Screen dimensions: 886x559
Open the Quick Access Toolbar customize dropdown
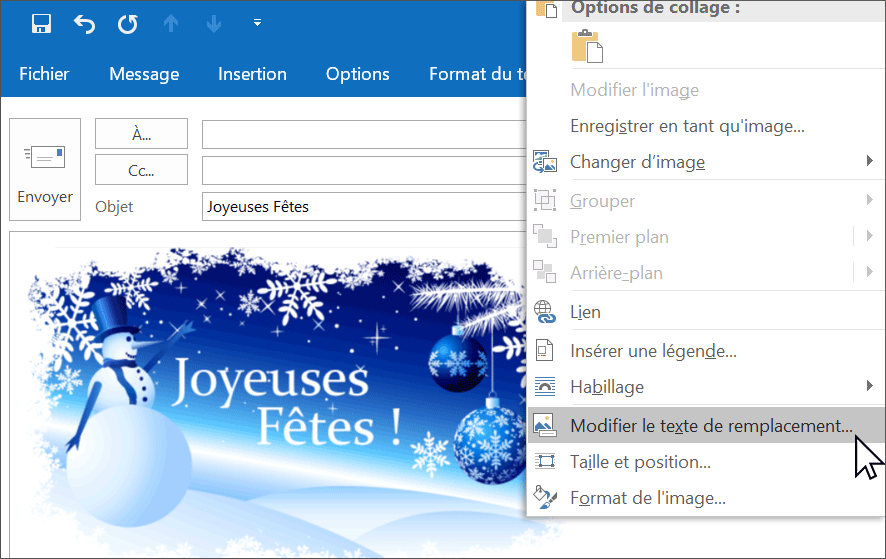257,22
